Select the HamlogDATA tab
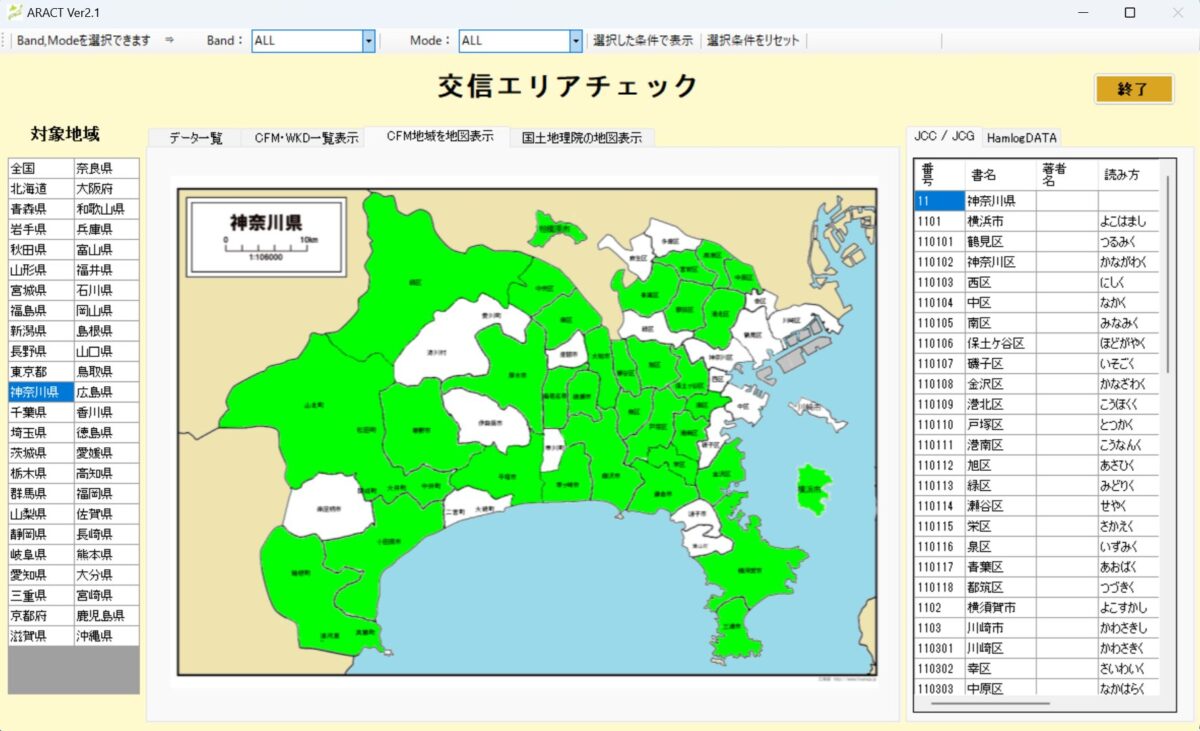The width and height of the screenshot is (1200, 731). (x=1021, y=138)
